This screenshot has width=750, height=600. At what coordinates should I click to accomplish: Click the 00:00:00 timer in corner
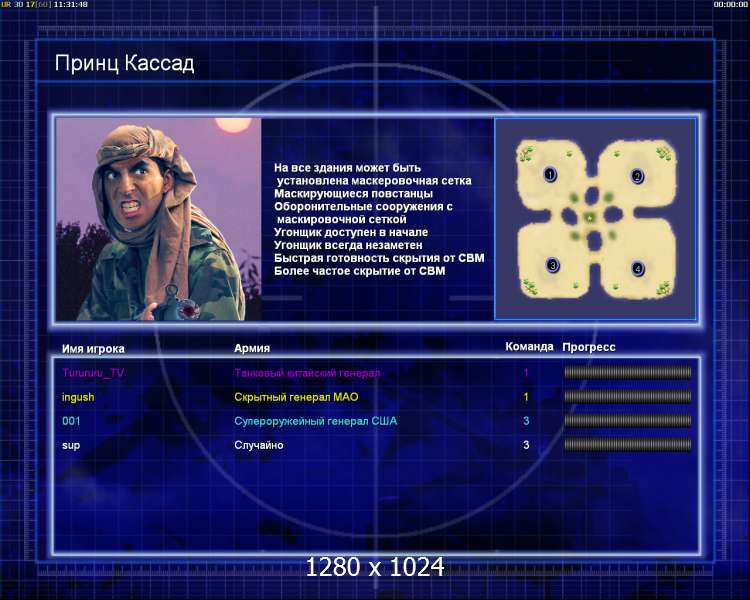(x=730, y=4)
